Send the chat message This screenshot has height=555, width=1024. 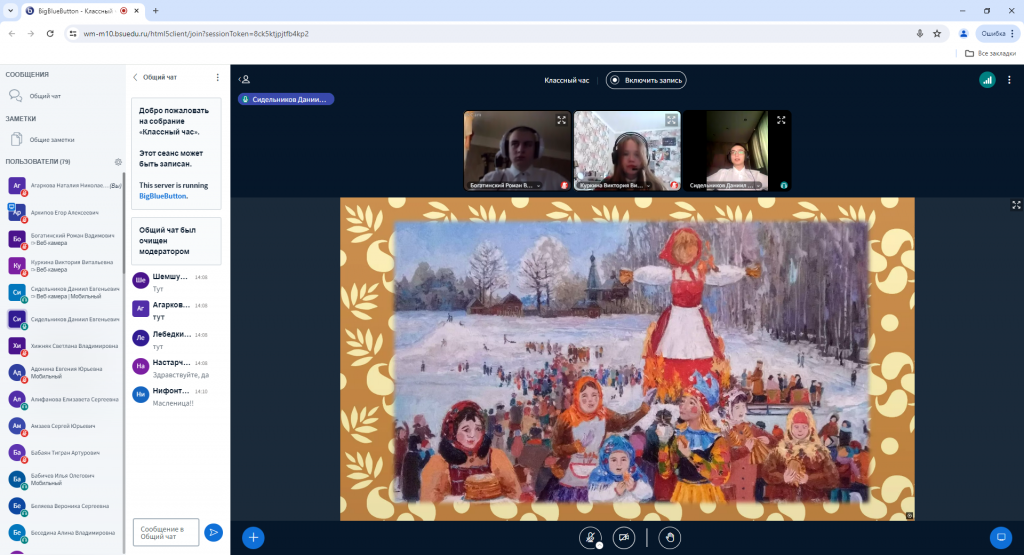pos(213,532)
